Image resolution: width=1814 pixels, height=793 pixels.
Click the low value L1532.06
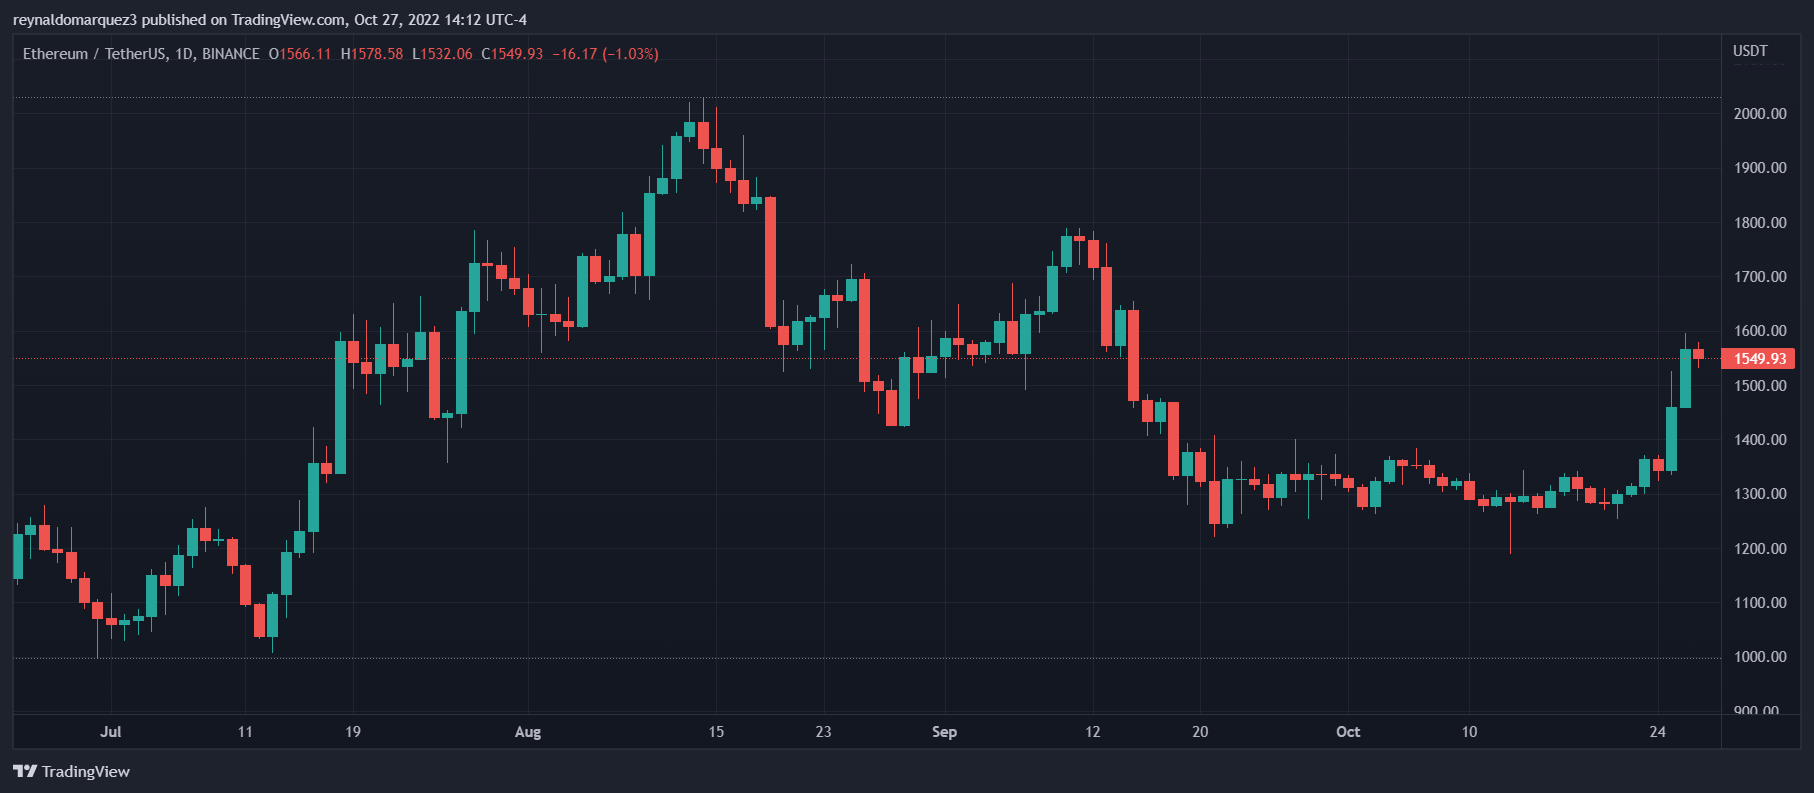pos(442,54)
